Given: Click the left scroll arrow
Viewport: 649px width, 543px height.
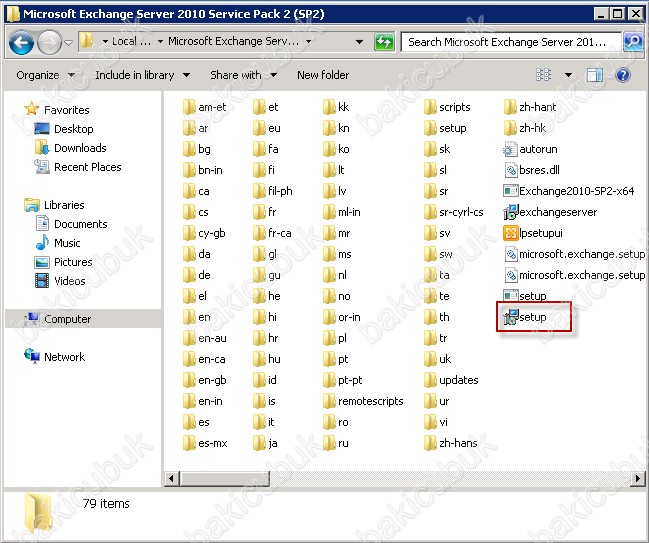Looking at the screenshot, I should 171,479.
